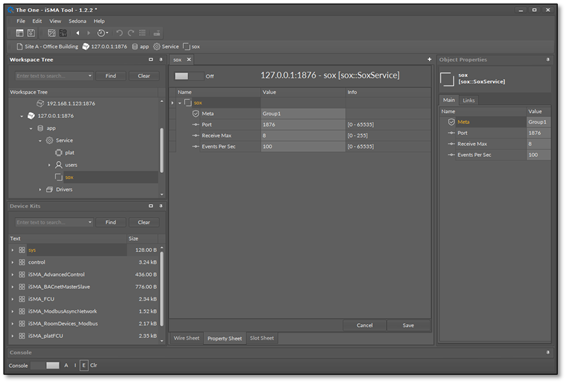Click Clear in Workspace Tree panel
The height and width of the screenshot is (383, 566).
pyautogui.click(x=144, y=76)
